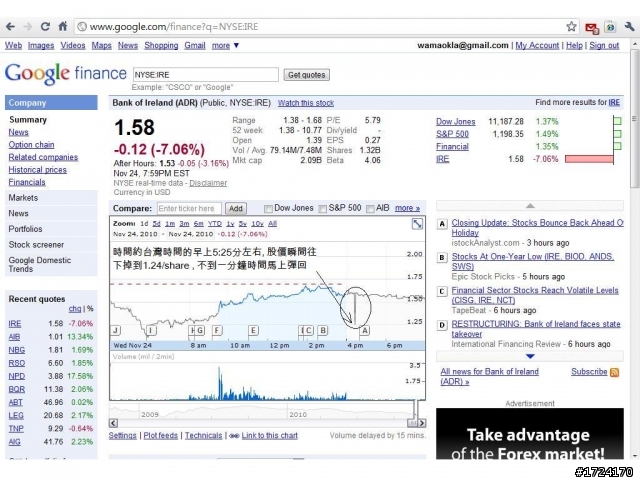Set chart zoom to 1m
The image size is (640, 480).
click(170, 224)
